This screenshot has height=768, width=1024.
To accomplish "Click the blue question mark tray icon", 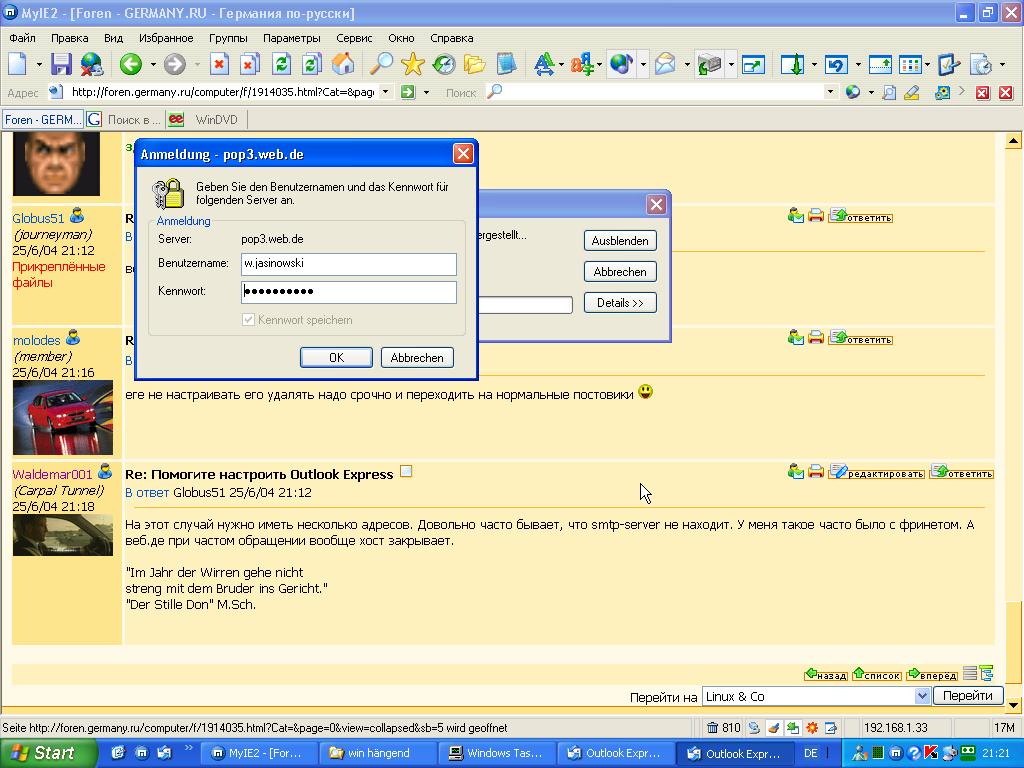I will [x=914, y=753].
